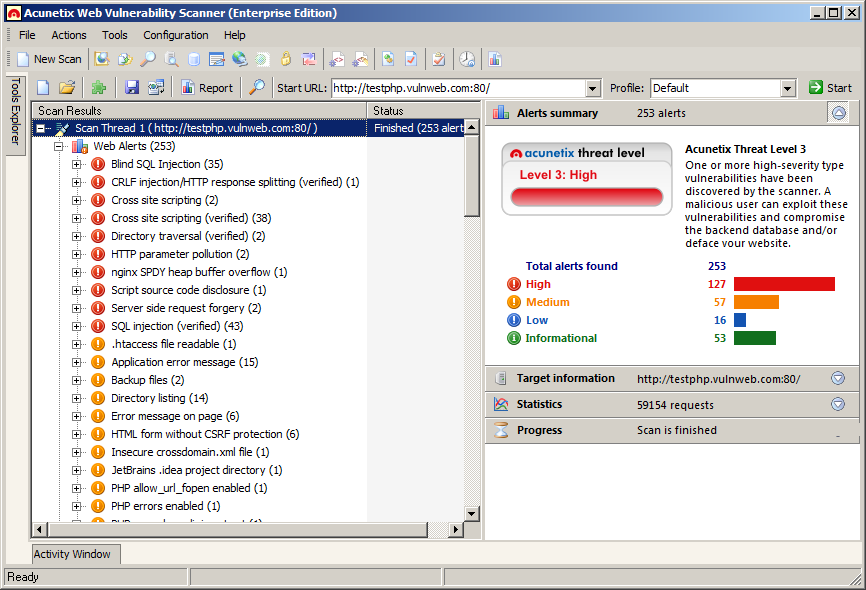Expand the SQL injection (verified) node
This screenshot has height=590, width=866.
click(76, 326)
